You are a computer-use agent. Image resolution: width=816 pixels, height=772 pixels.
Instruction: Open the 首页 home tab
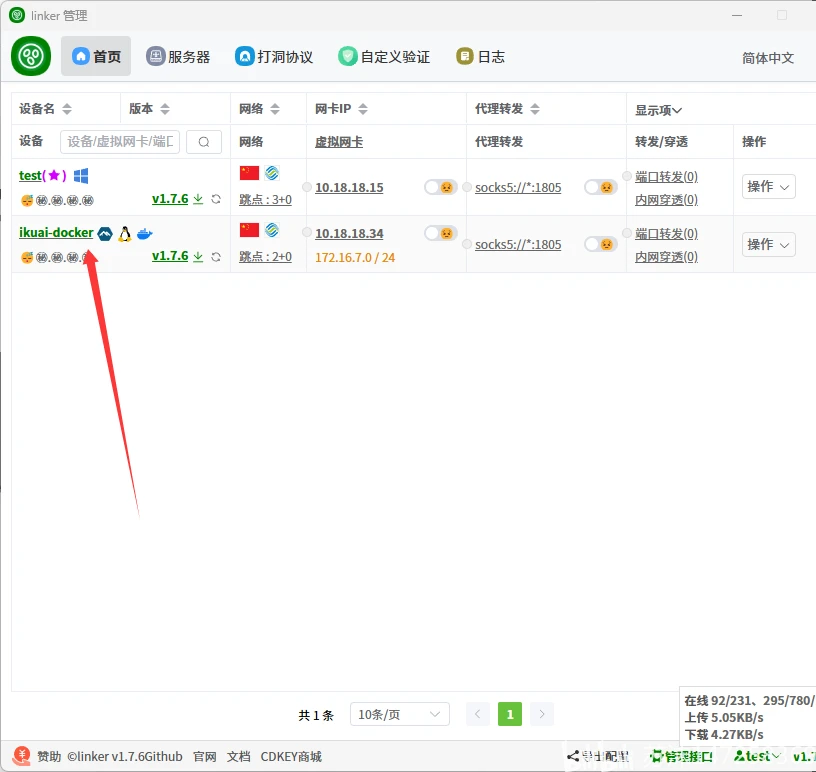pos(96,56)
